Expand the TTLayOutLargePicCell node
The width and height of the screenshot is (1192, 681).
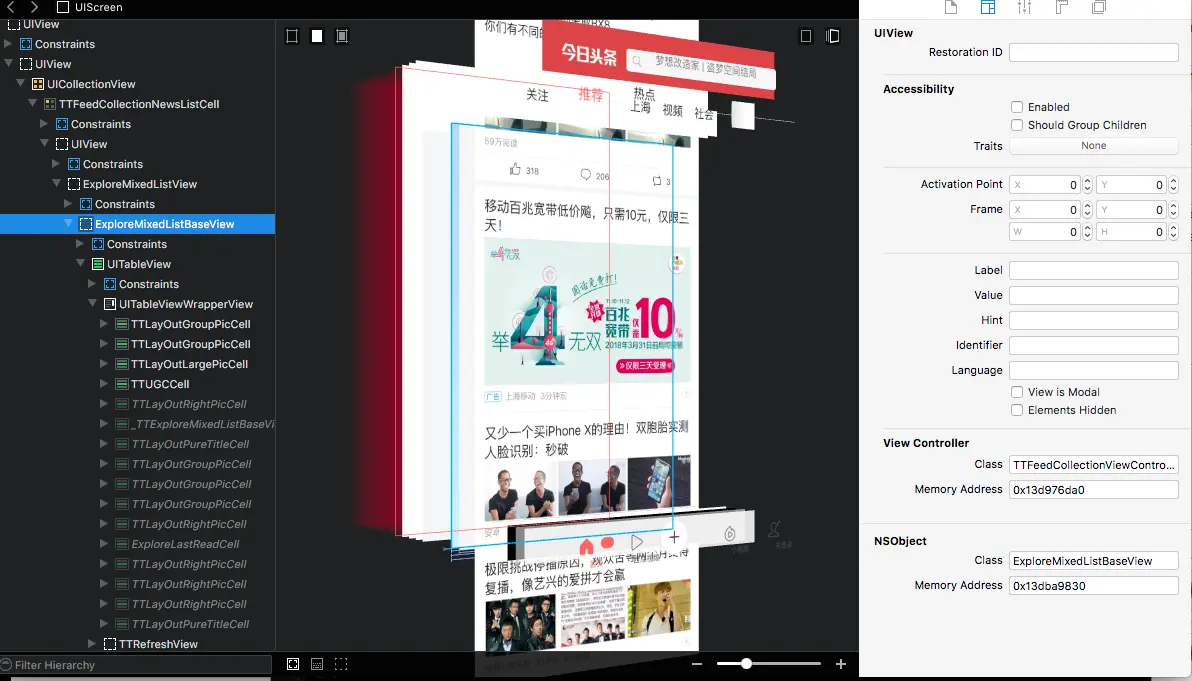pyautogui.click(x=104, y=363)
